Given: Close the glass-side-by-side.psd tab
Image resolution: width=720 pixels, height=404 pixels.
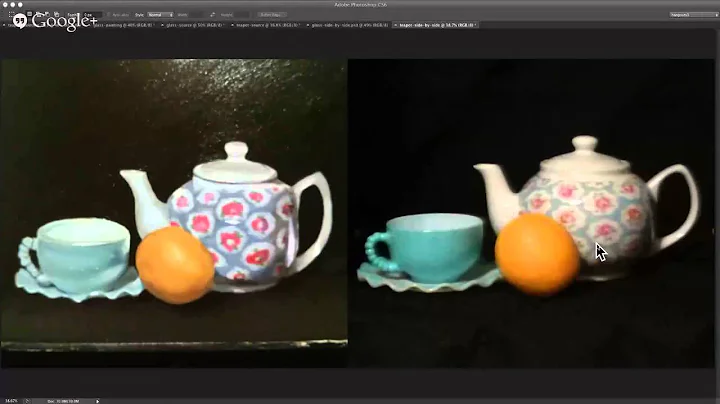Looking at the screenshot, I should 308,25.
